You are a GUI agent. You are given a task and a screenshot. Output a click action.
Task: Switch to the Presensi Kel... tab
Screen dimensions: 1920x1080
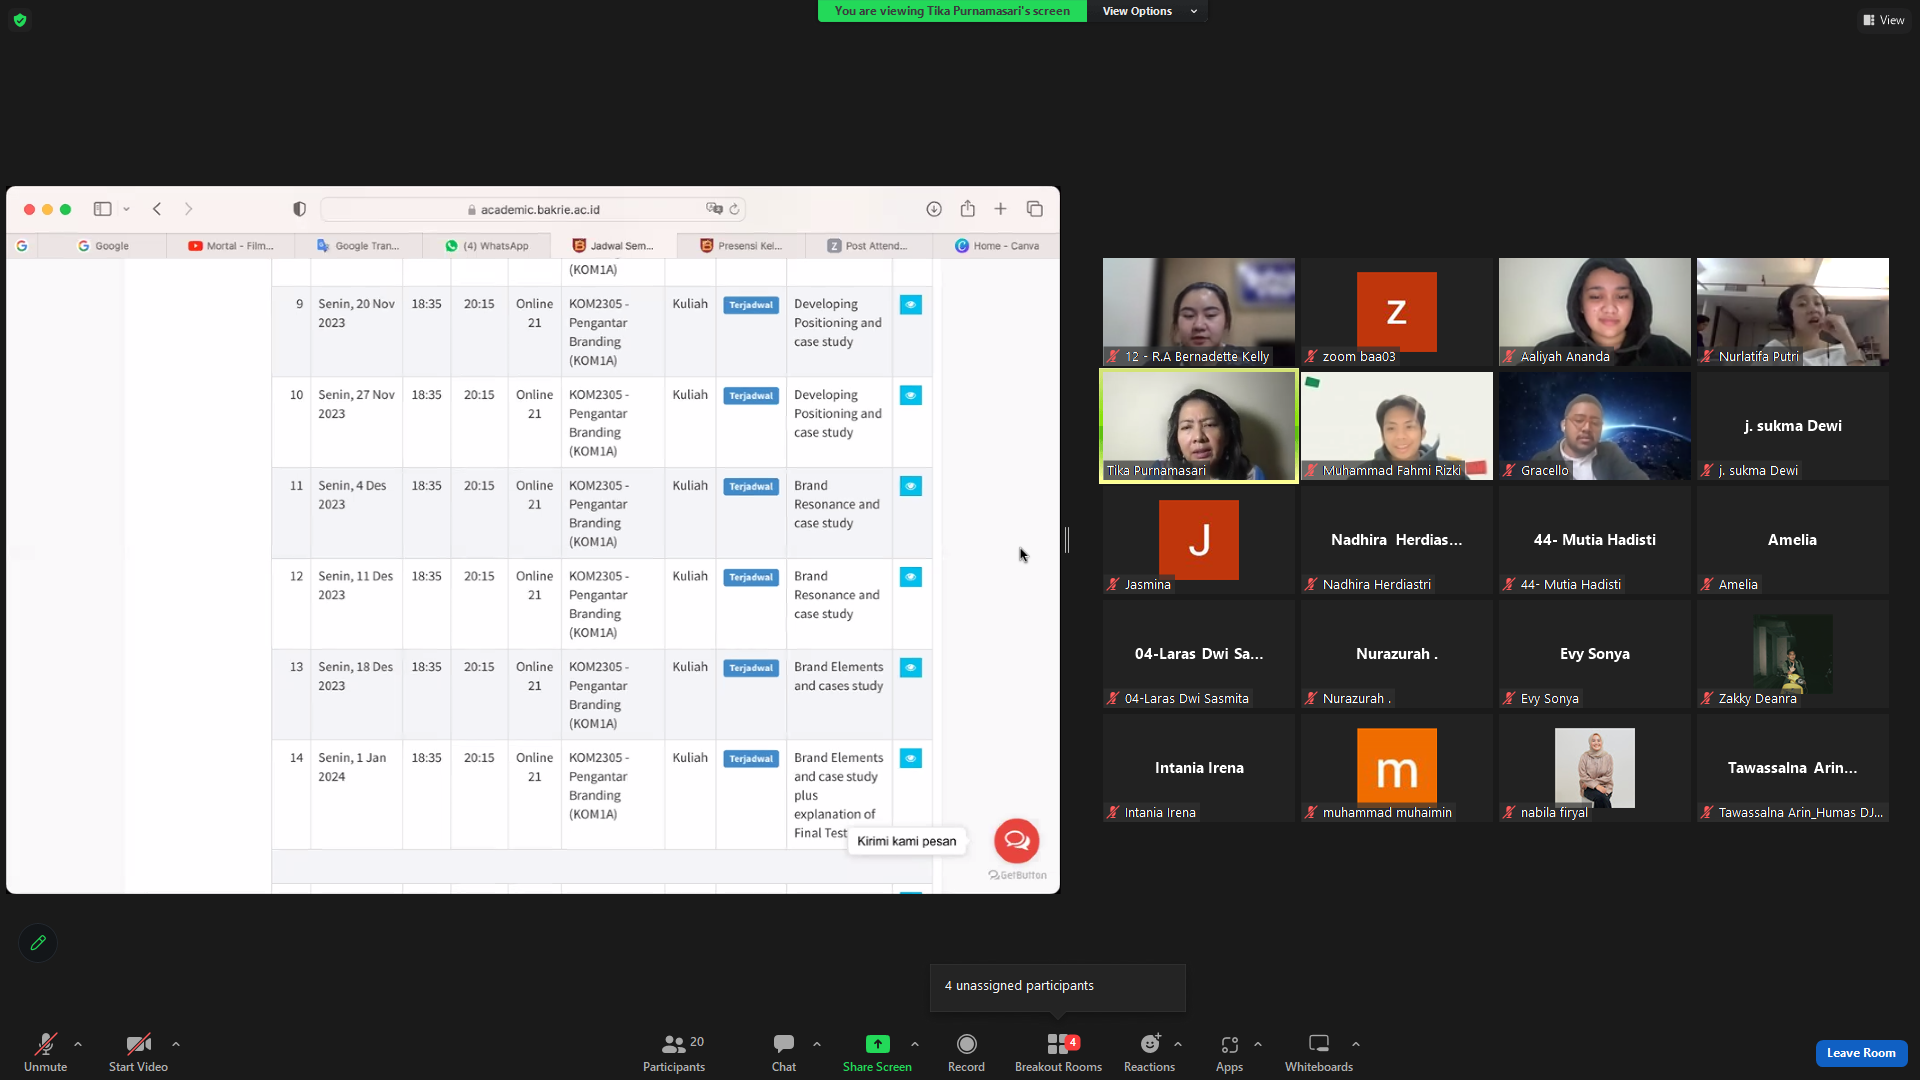(x=741, y=246)
